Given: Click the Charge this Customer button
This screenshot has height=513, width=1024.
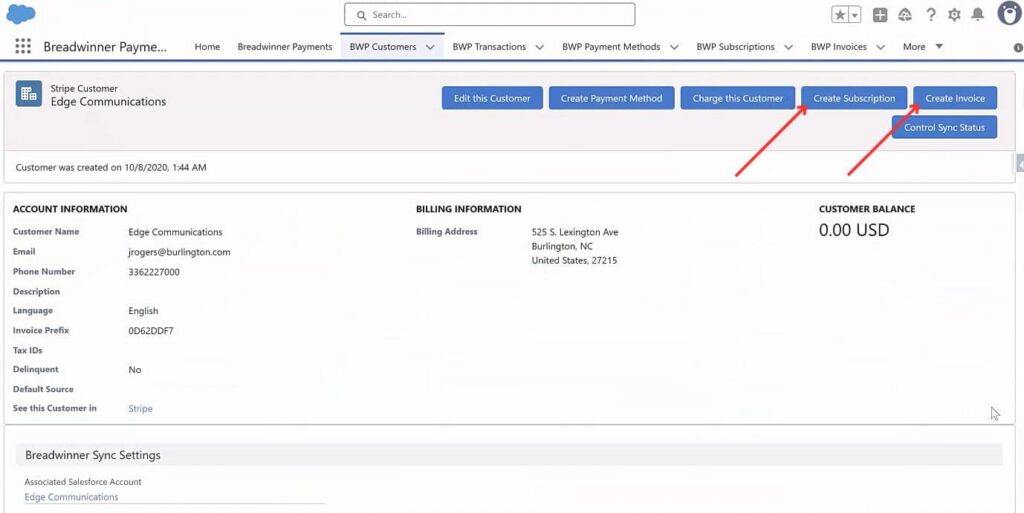Looking at the screenshot, I should (738, 98).
